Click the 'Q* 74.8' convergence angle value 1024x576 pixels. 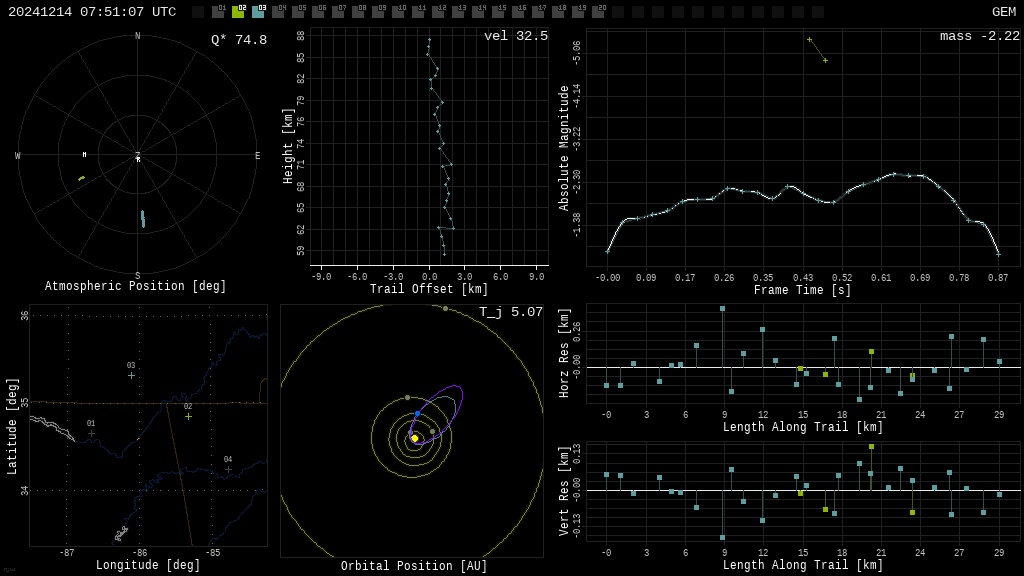coord(238,40)
